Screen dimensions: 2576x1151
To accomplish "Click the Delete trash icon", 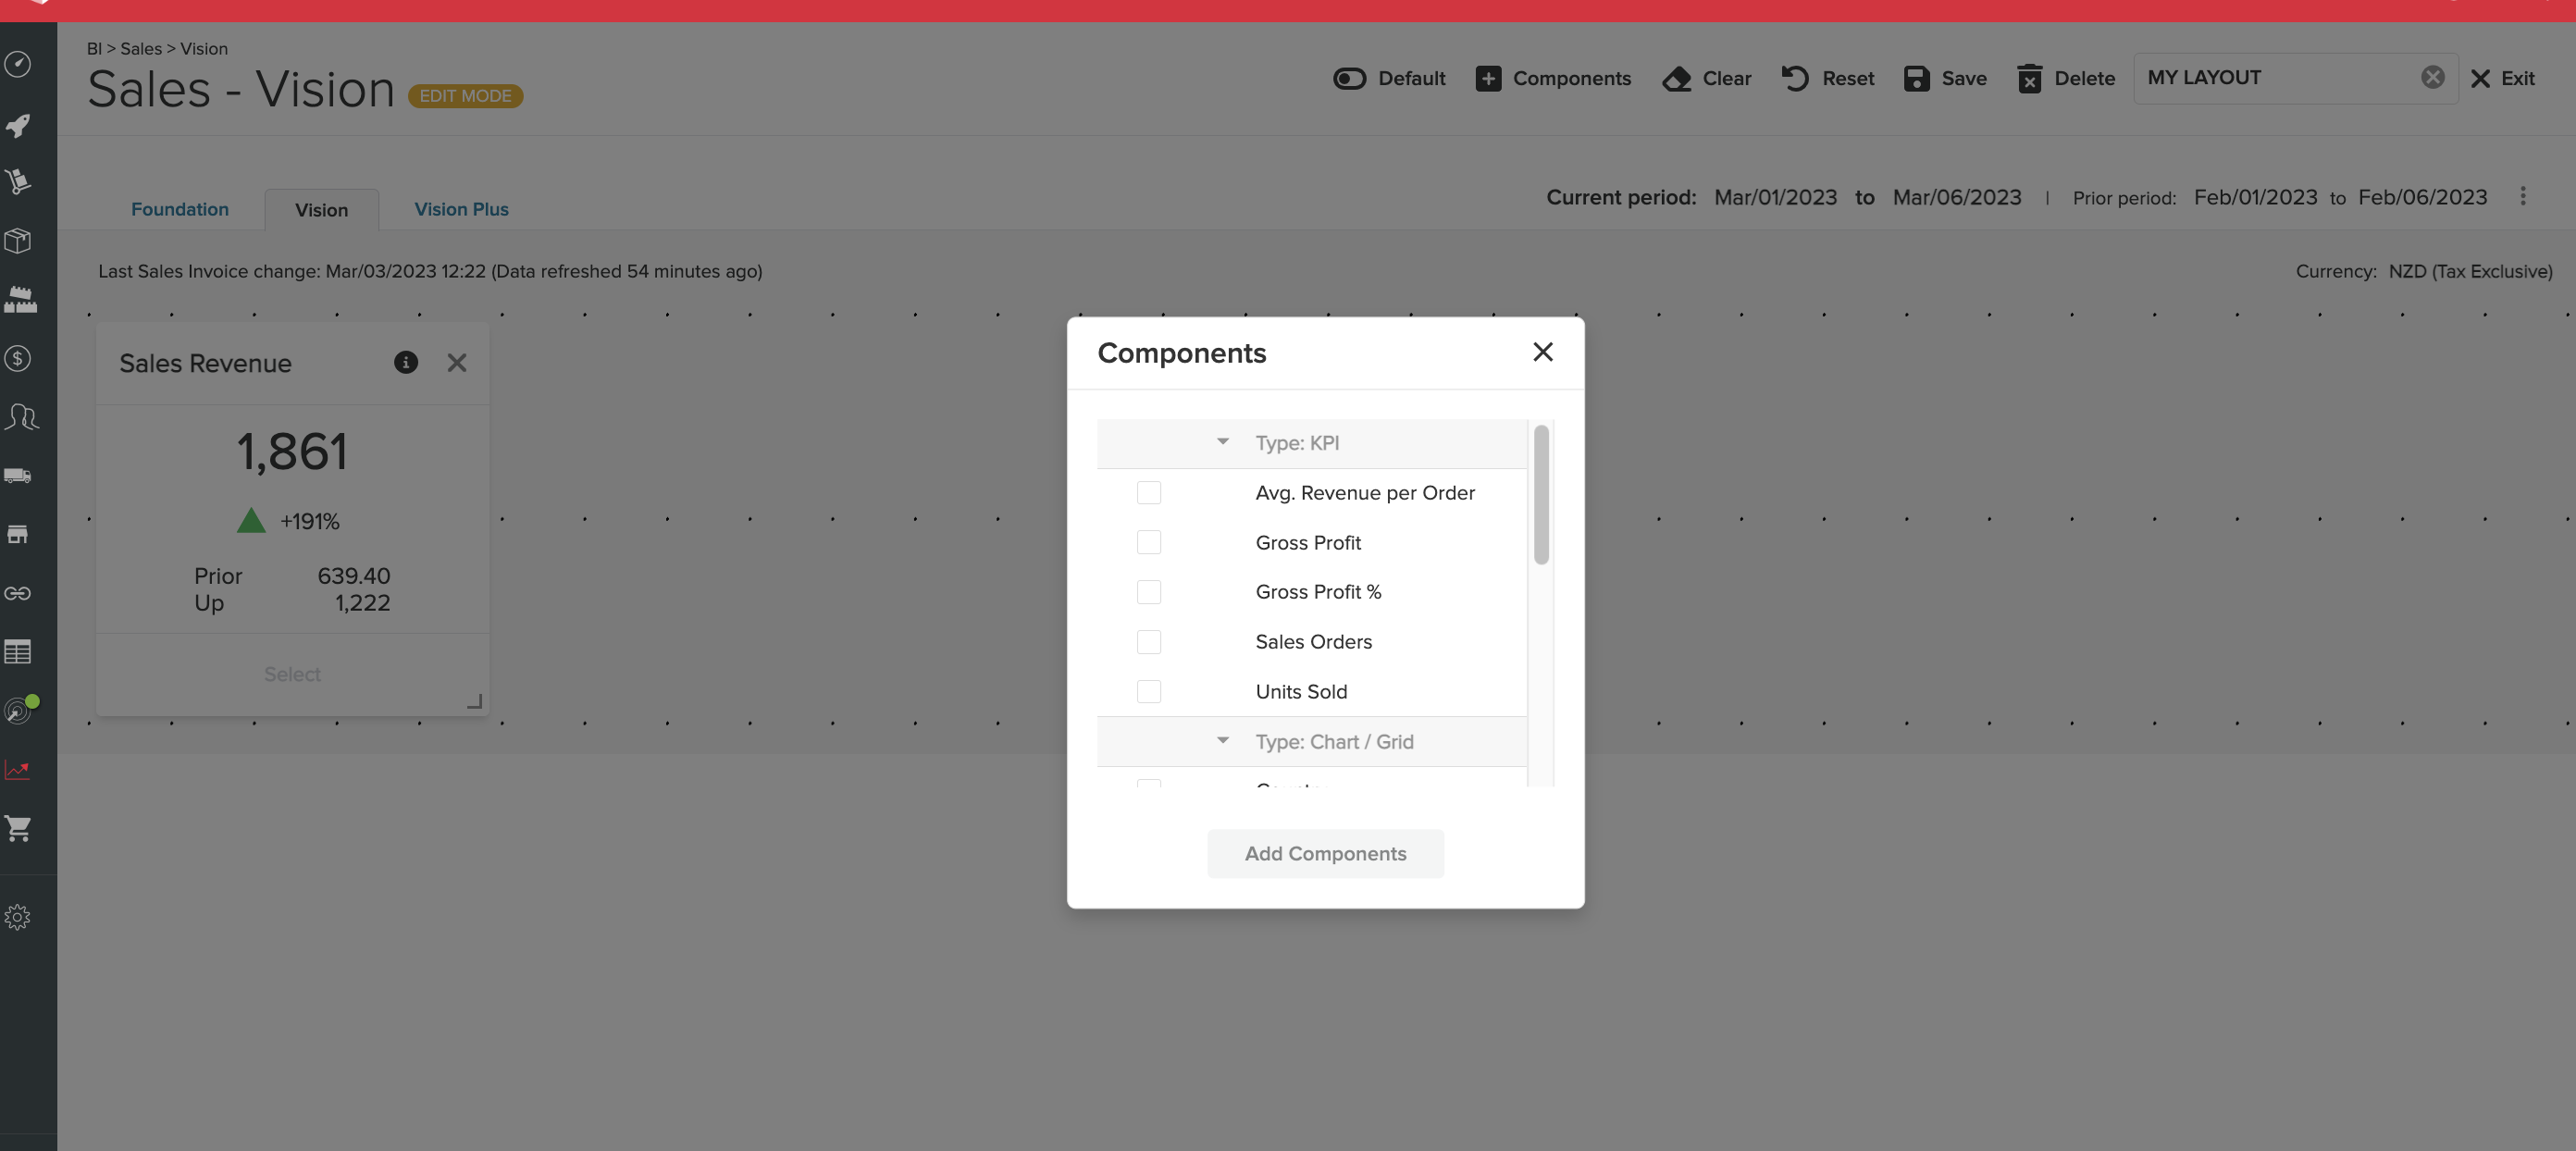I will pyautogui.click(x=2029, y=78).
